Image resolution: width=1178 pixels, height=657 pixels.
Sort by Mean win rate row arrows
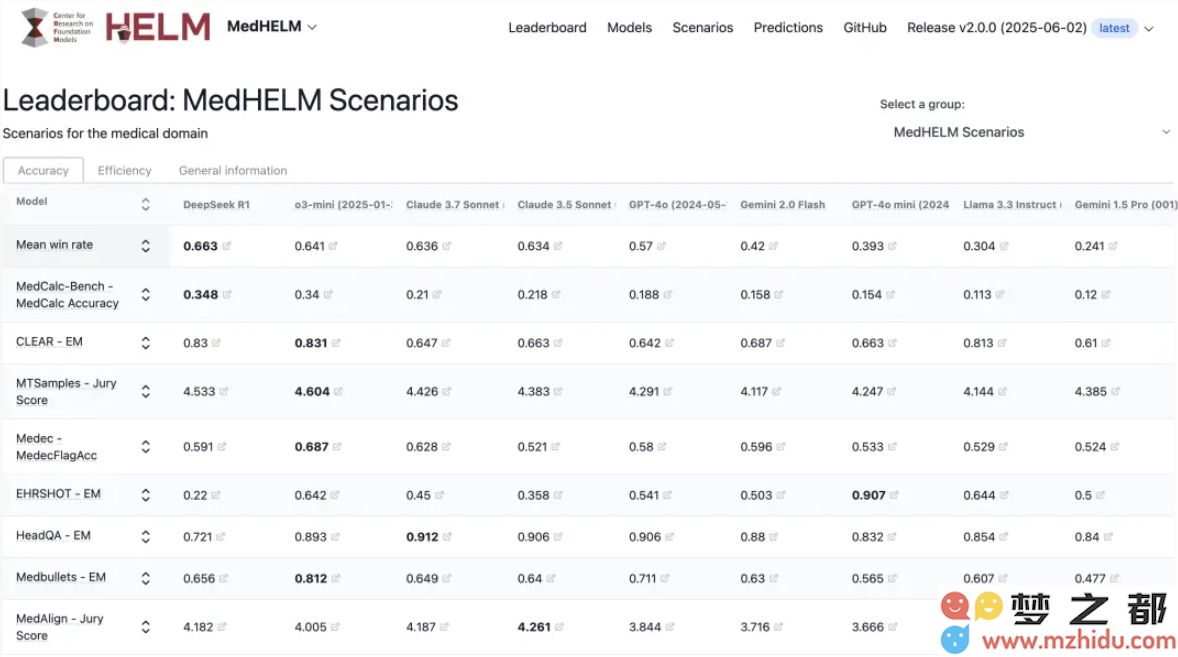coord(146,246)
